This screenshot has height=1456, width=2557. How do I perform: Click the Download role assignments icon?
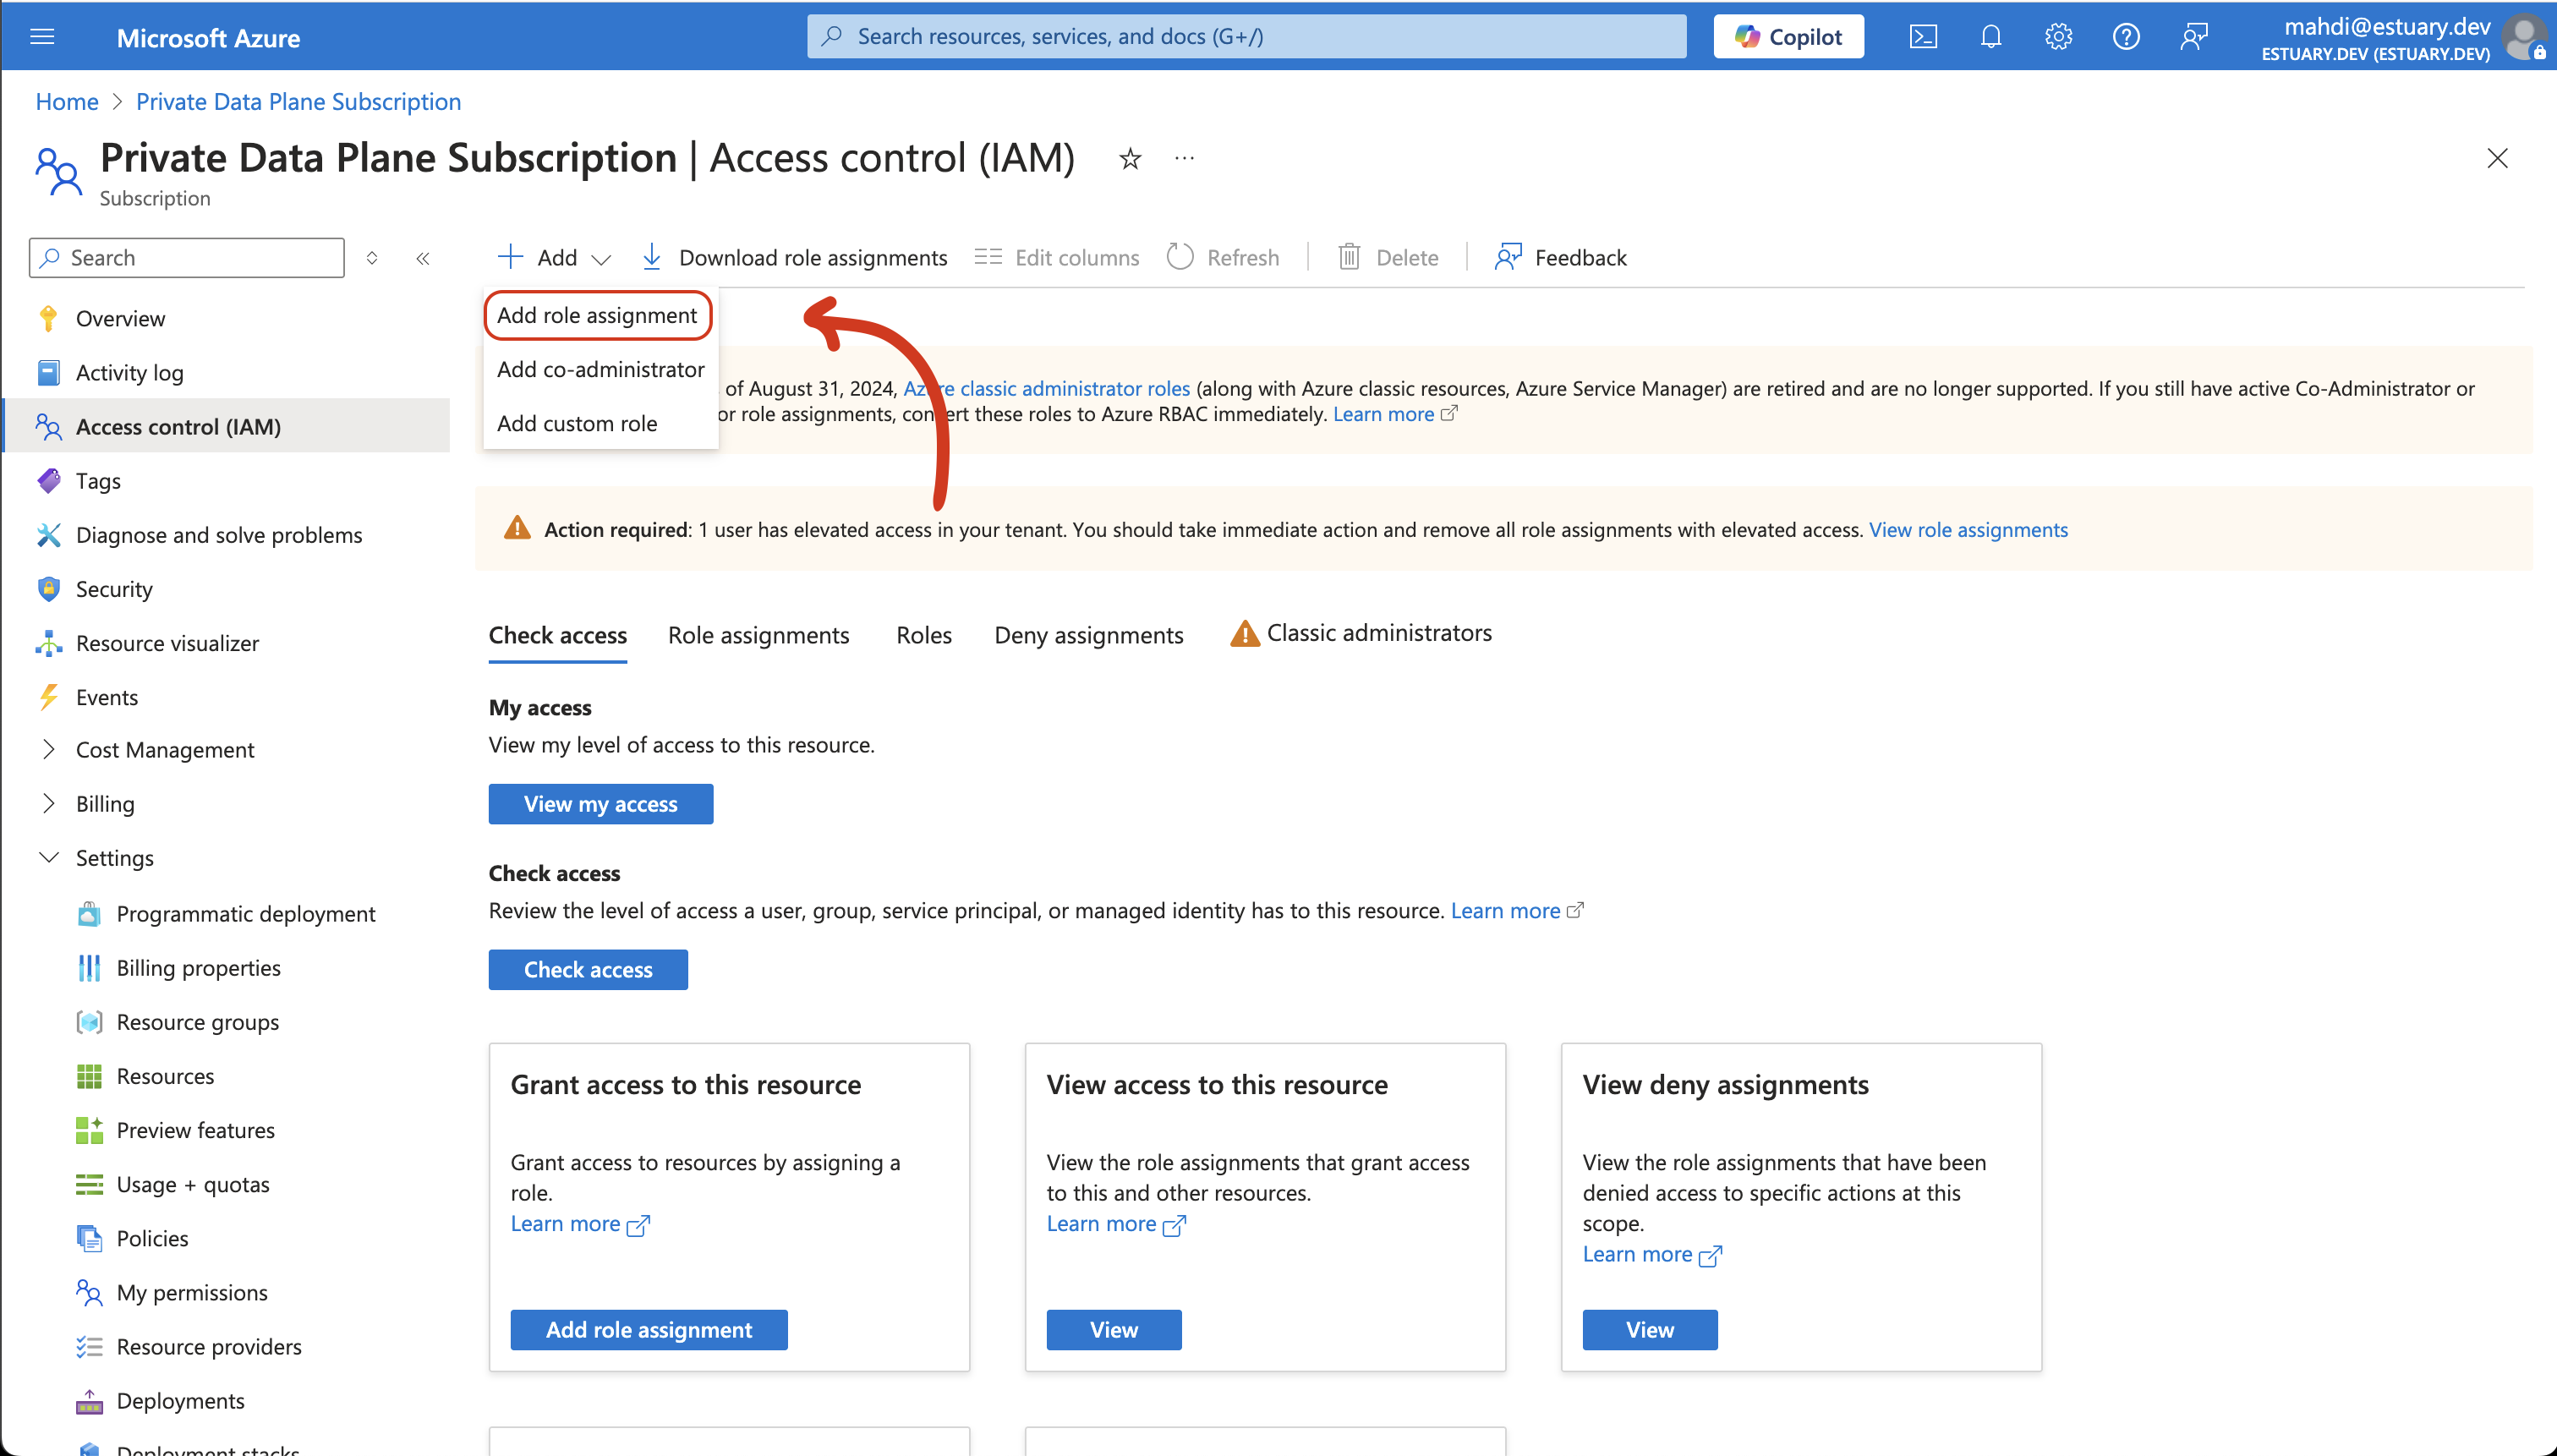652,257
